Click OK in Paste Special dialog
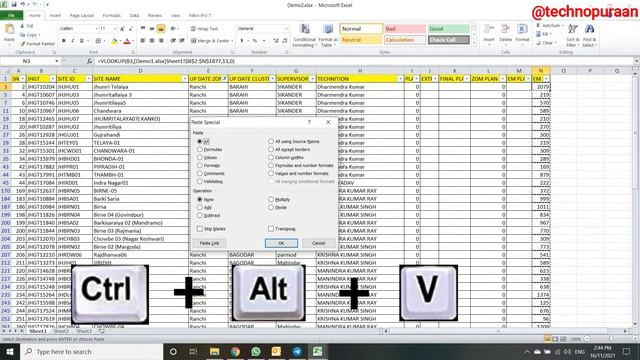This screenshot has height=360, width=640. coord(281,243)
